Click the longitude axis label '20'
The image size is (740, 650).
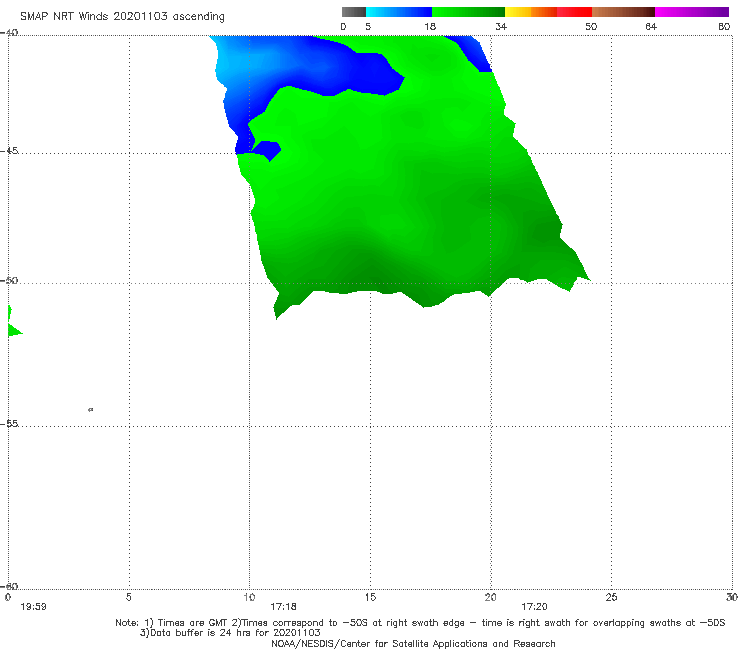click(x=490, y=597)
